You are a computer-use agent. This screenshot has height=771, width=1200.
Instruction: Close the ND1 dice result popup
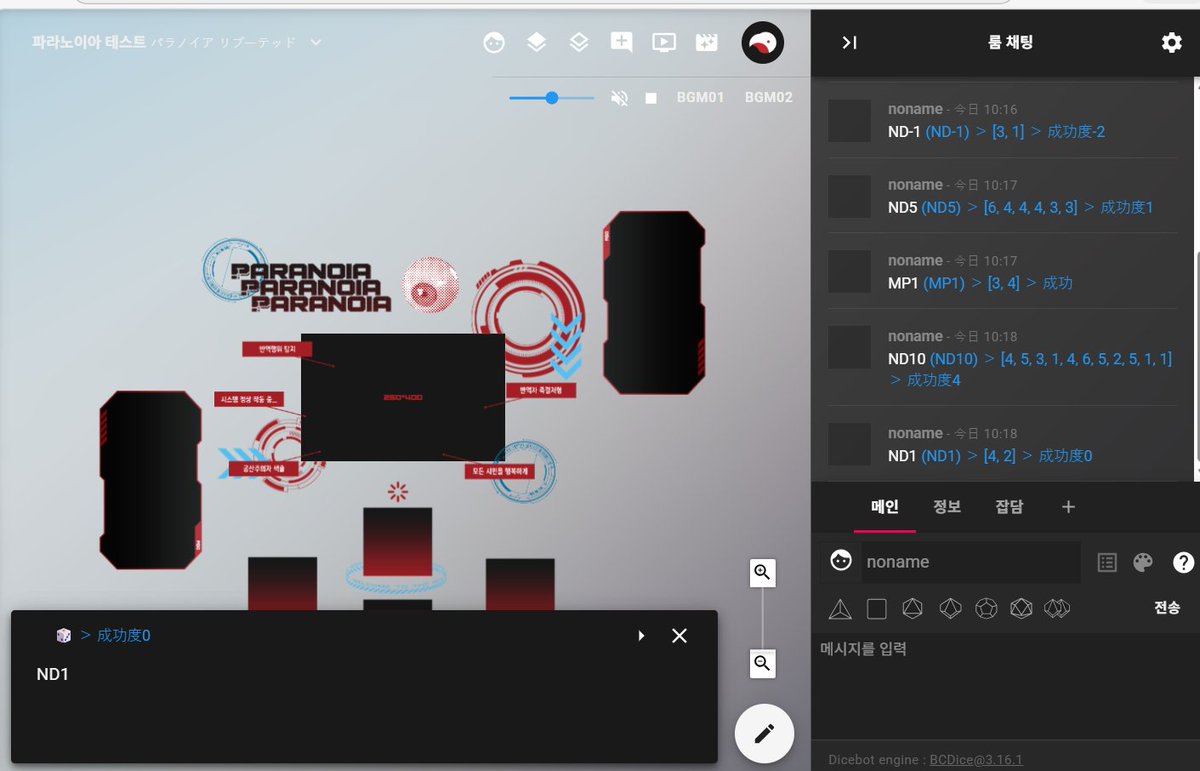click(679, 636)
